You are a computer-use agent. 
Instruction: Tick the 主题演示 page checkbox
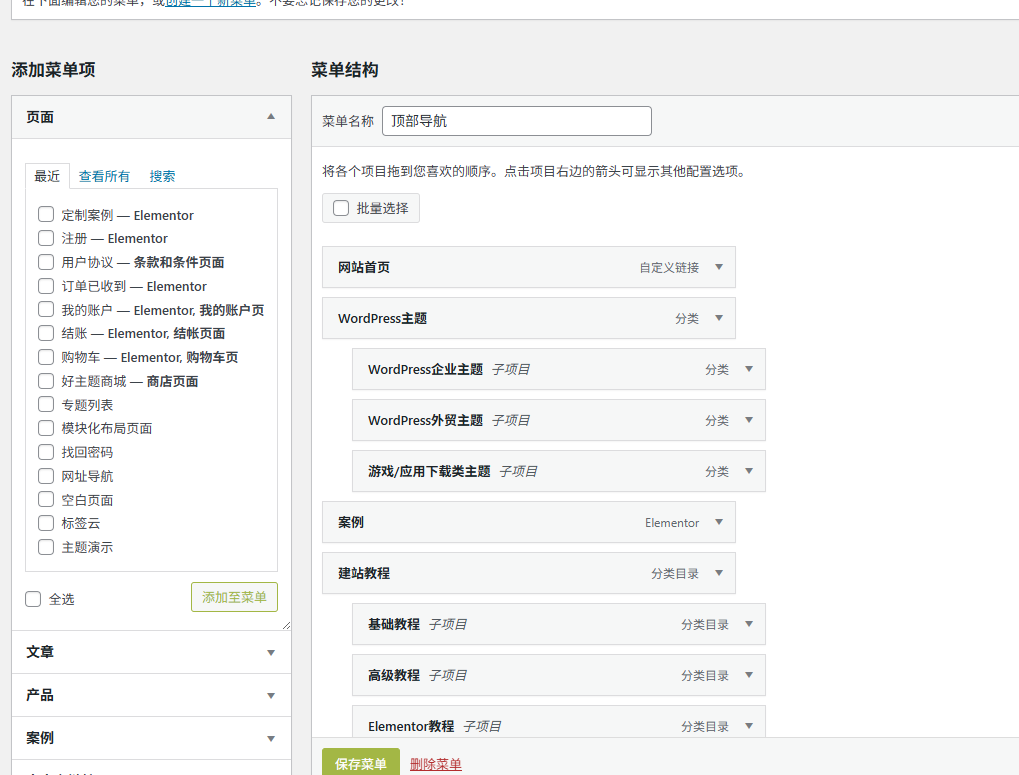tap(46, 547)
